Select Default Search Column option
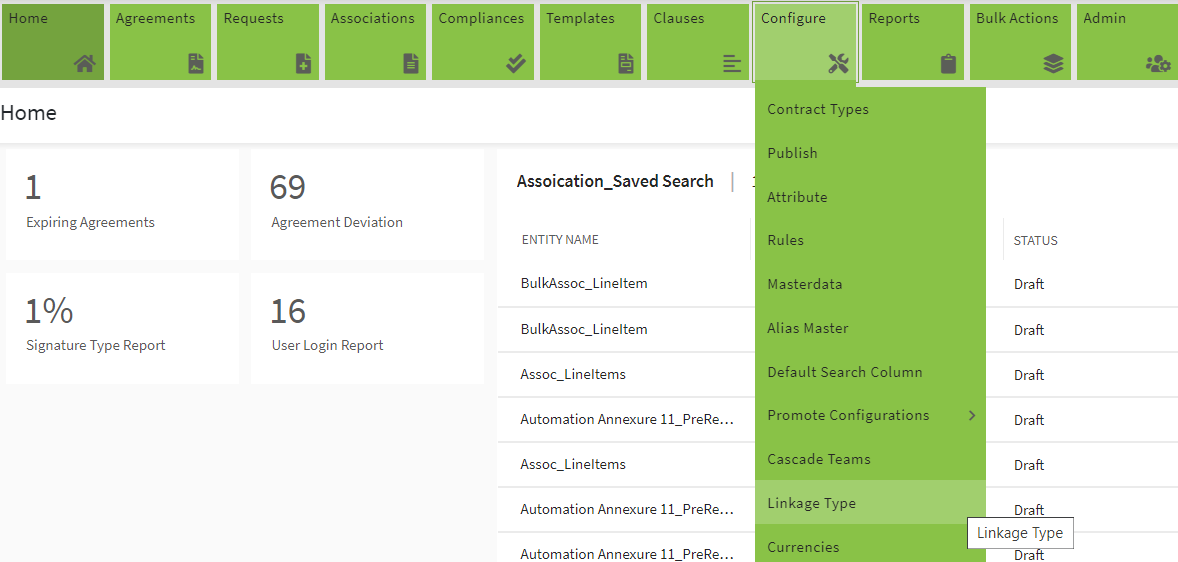The image size is (1178, 562). (844, 372)
